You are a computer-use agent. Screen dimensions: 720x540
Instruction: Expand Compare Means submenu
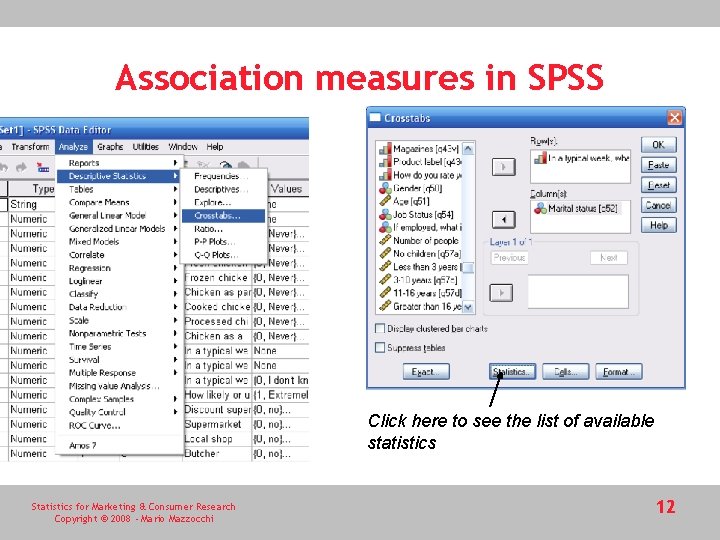(119, 202)
